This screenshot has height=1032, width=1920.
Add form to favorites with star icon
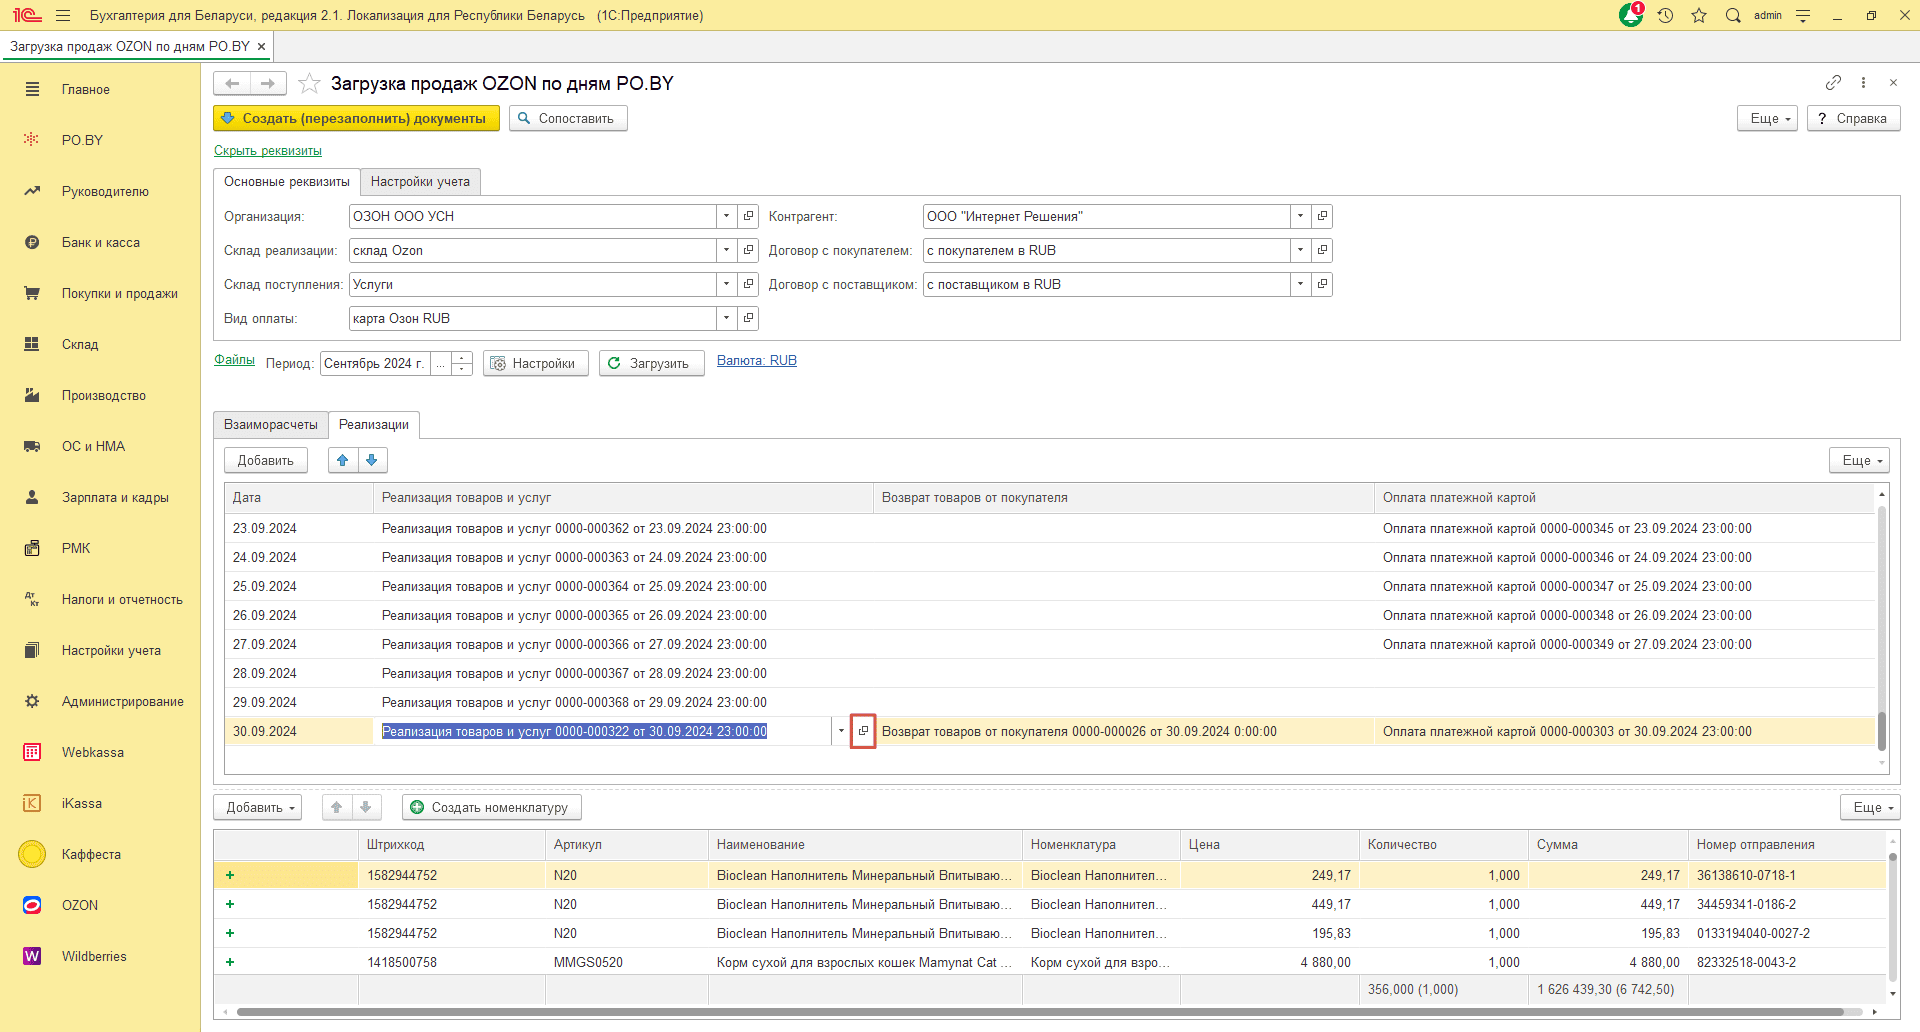click(x=309, y=83)
